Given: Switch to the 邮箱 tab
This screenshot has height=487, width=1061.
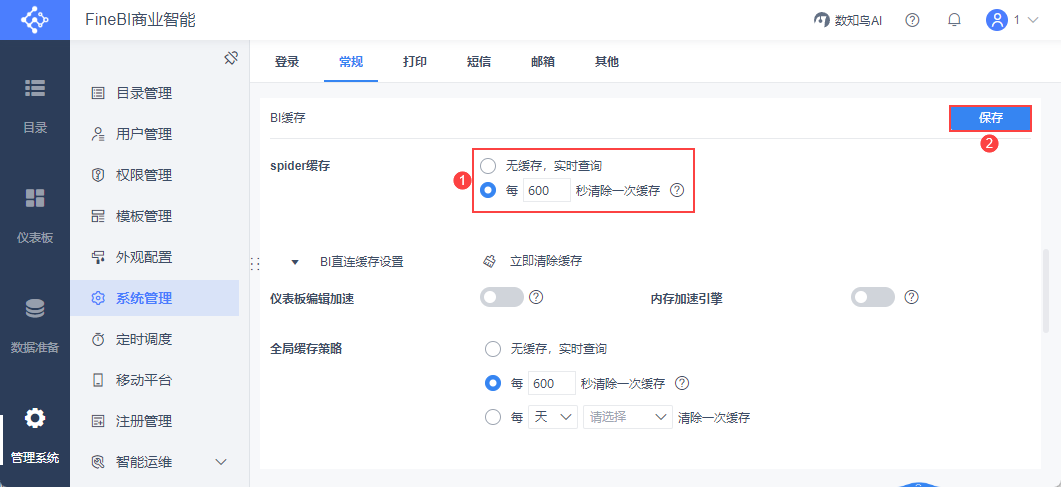Looking at the screenshot, I should point(543,62).
